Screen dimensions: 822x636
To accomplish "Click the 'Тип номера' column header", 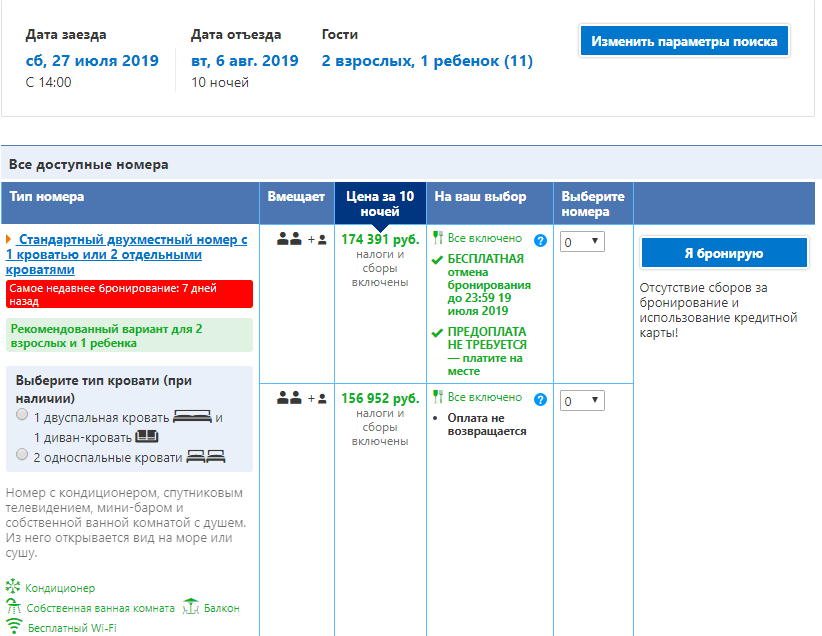I will (x=47, y=197).
